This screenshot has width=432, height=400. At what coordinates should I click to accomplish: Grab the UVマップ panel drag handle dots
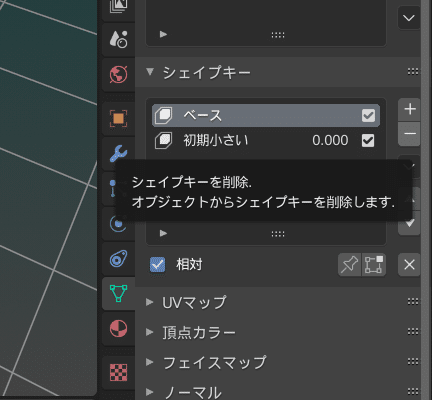coord(413,302)
